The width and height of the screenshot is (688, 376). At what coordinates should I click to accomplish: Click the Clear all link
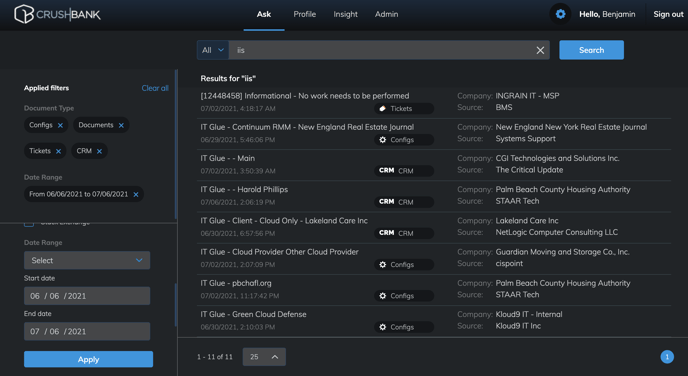[x=155, y=88]
